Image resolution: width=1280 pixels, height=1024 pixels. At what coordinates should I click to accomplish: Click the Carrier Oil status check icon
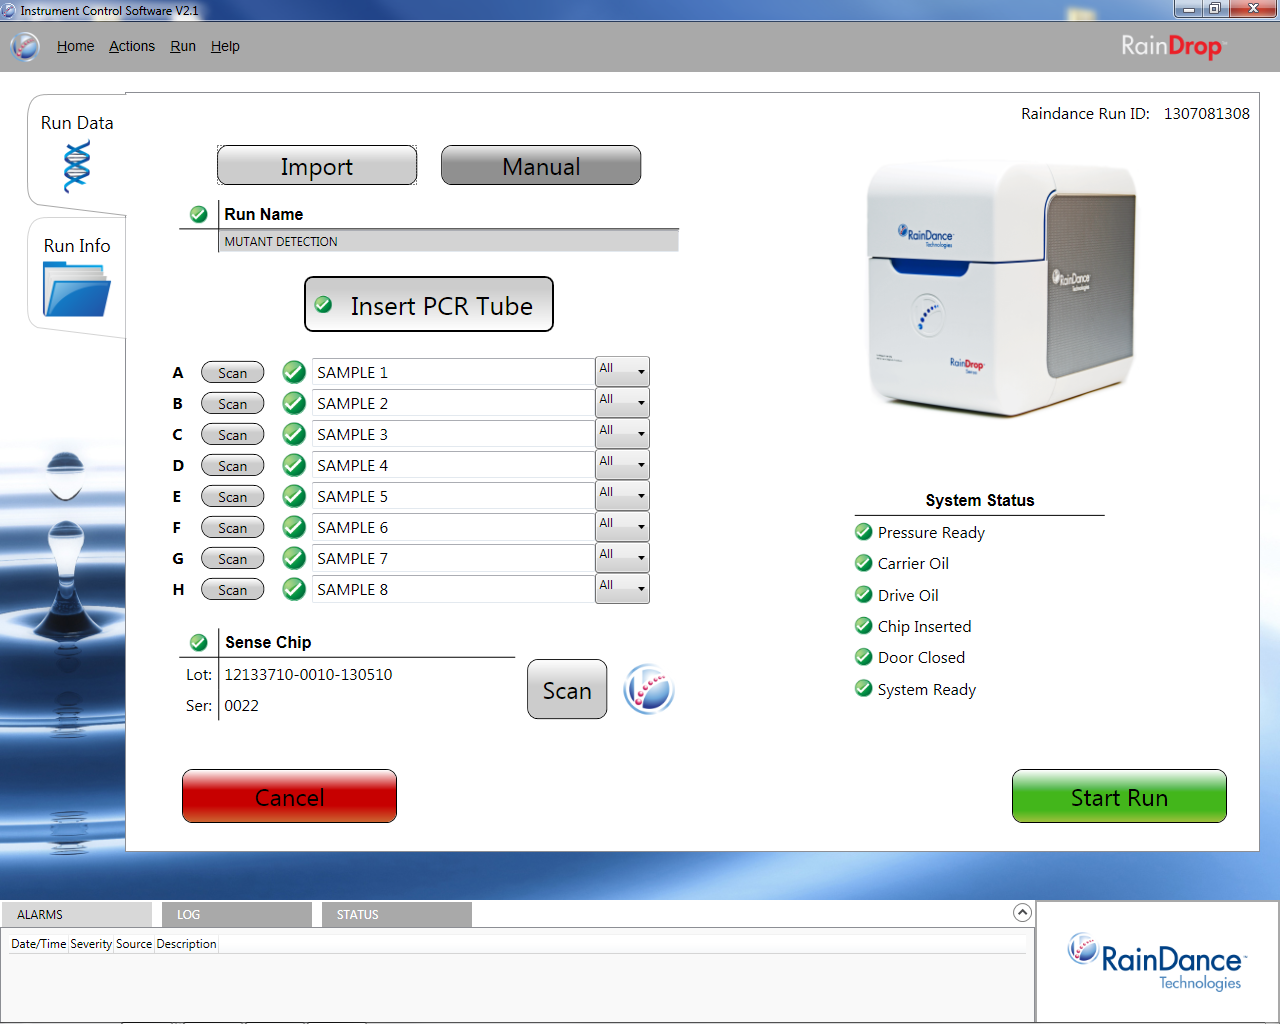click(864, 563)
